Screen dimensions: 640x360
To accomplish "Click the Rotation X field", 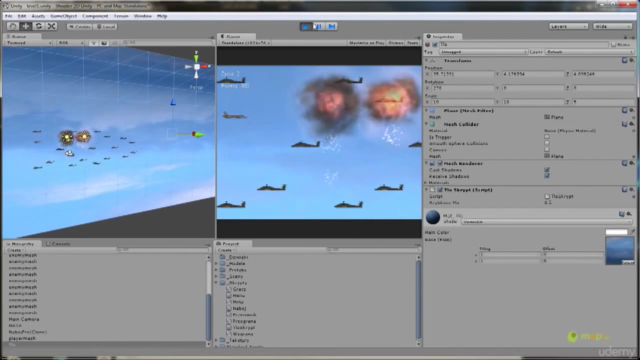I will [463, 88].
